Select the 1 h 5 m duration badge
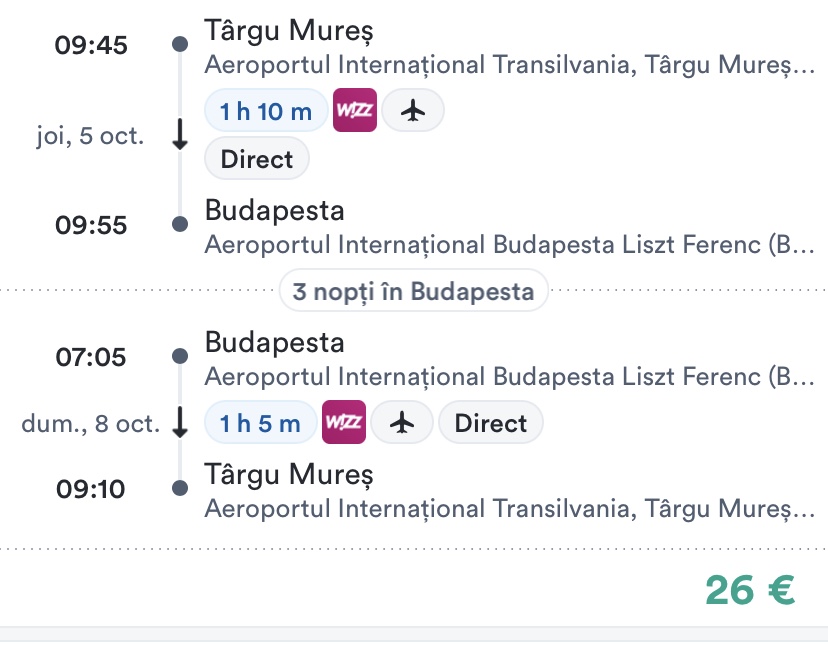The height and width of the screenshot is (646, 828). 261,423
